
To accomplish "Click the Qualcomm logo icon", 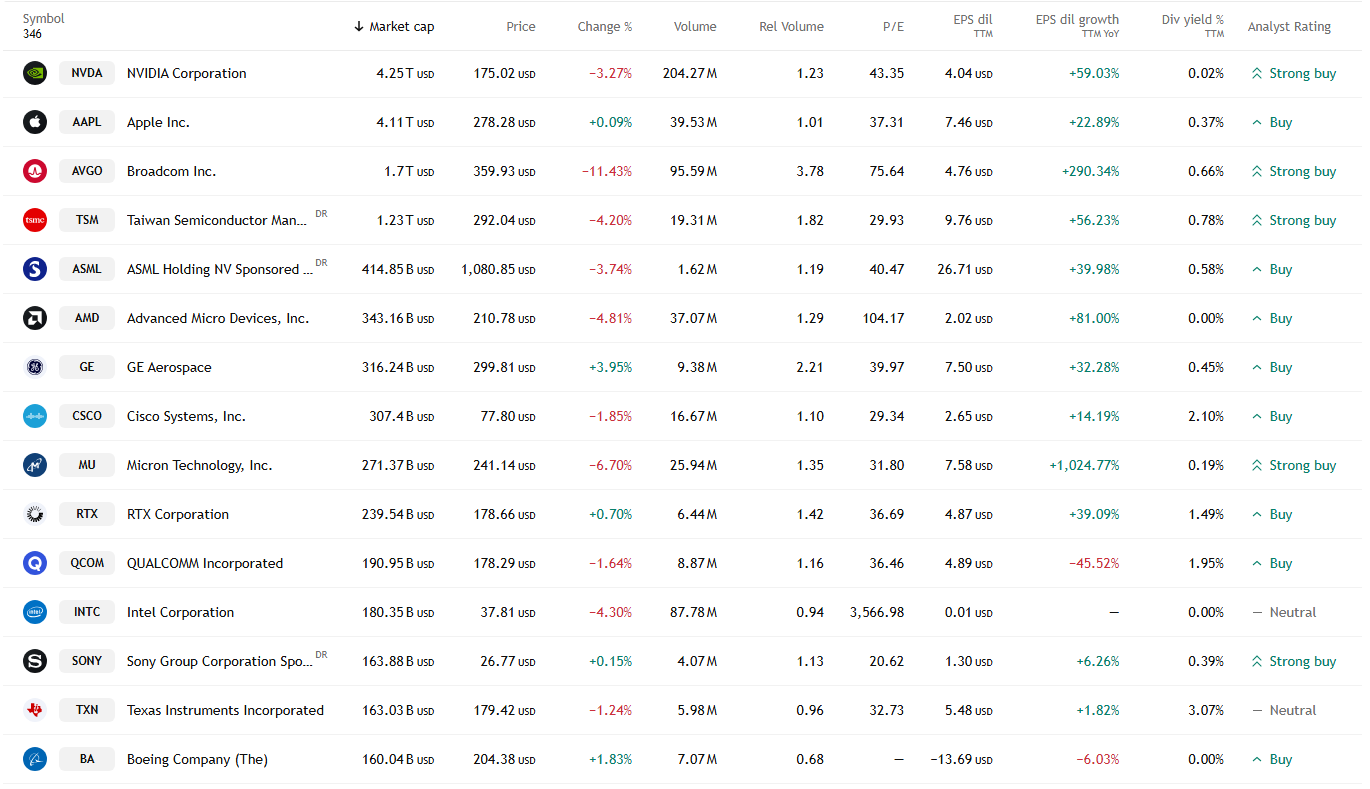I will pos(35,563).
